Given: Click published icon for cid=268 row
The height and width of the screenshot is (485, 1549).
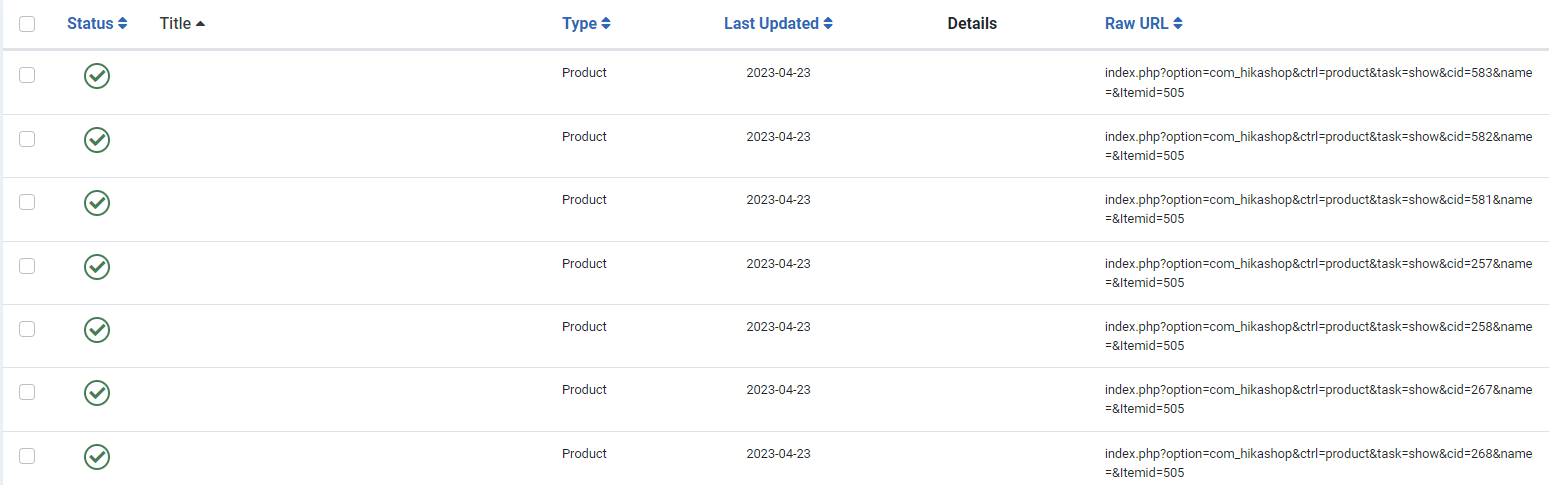Looking at the screenshot, I should [x=97, y=457].
